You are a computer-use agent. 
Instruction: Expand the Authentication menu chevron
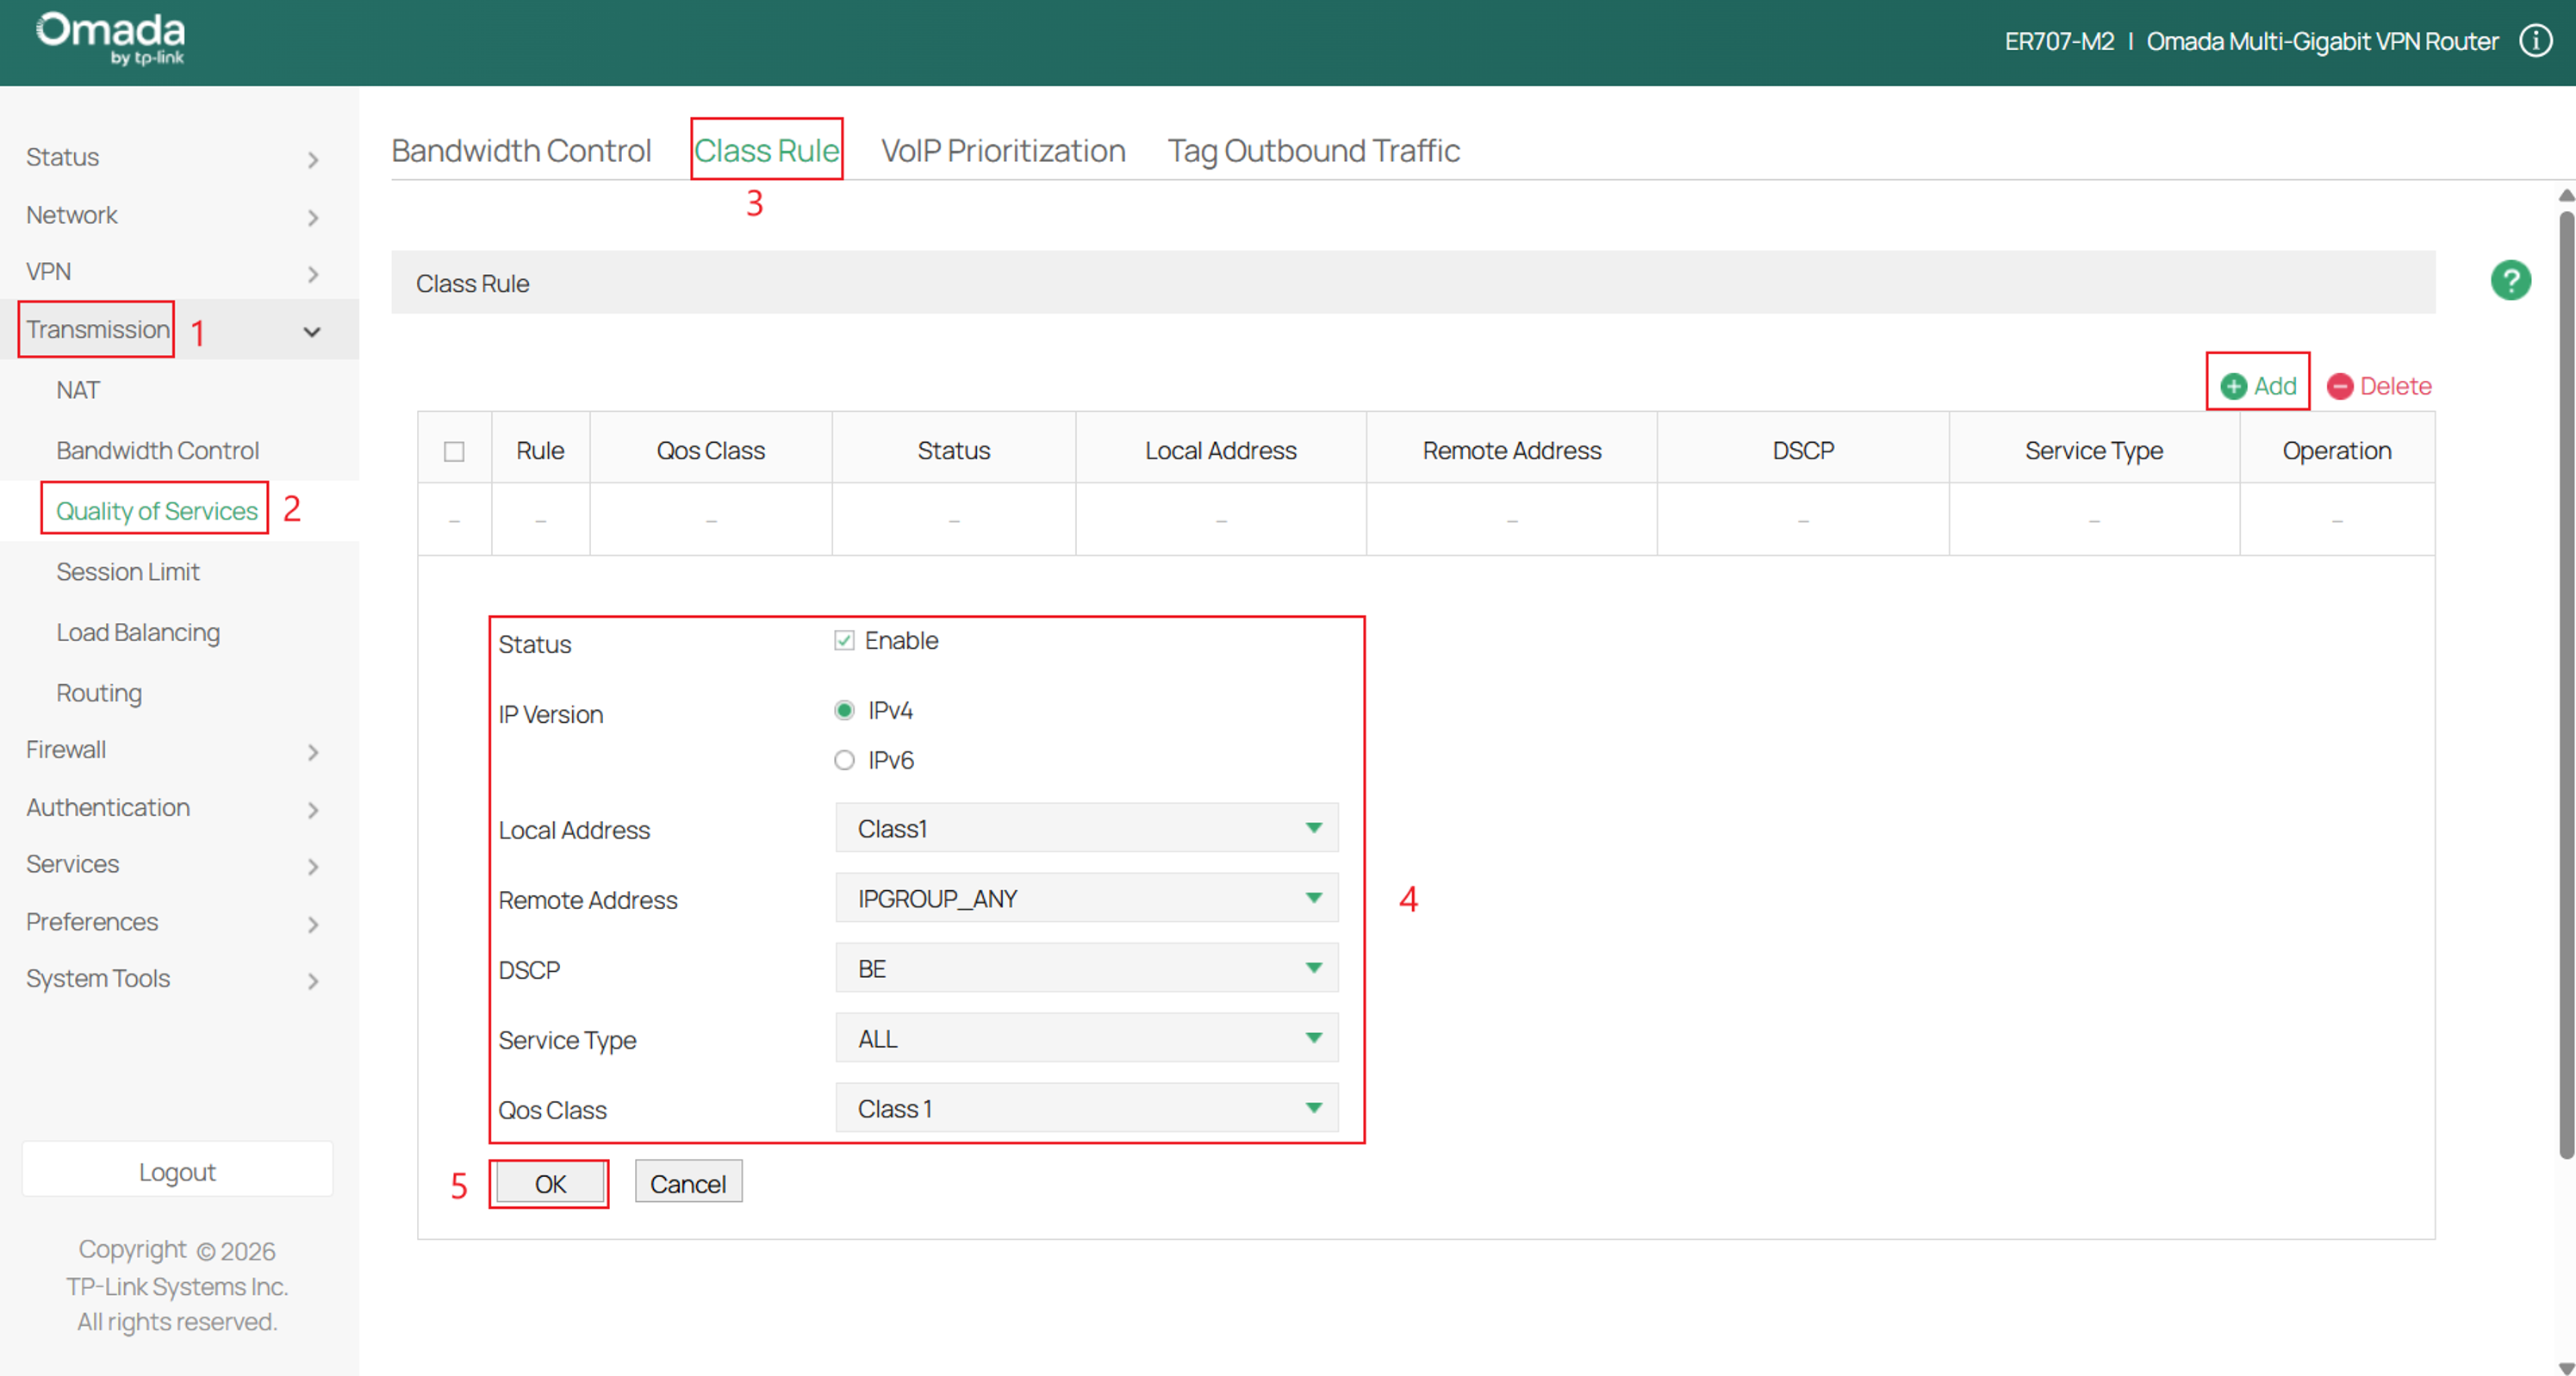click(313, 809)
